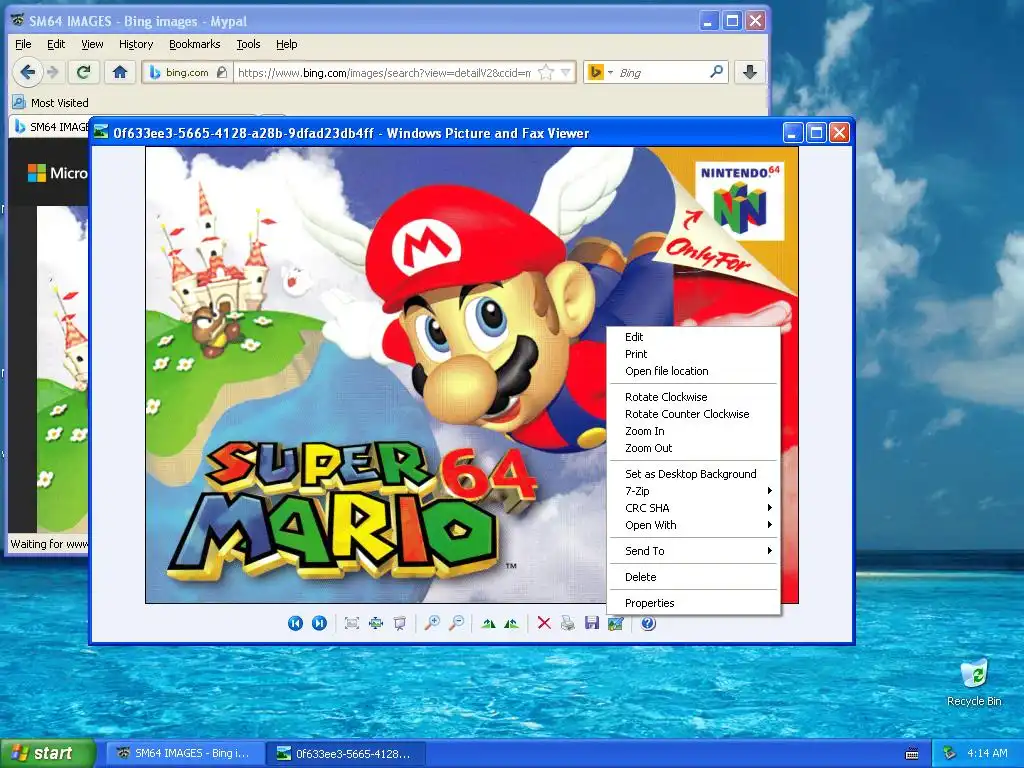Expand the Open With submenu
1024x768 pixels.
(x=694, y=525)
